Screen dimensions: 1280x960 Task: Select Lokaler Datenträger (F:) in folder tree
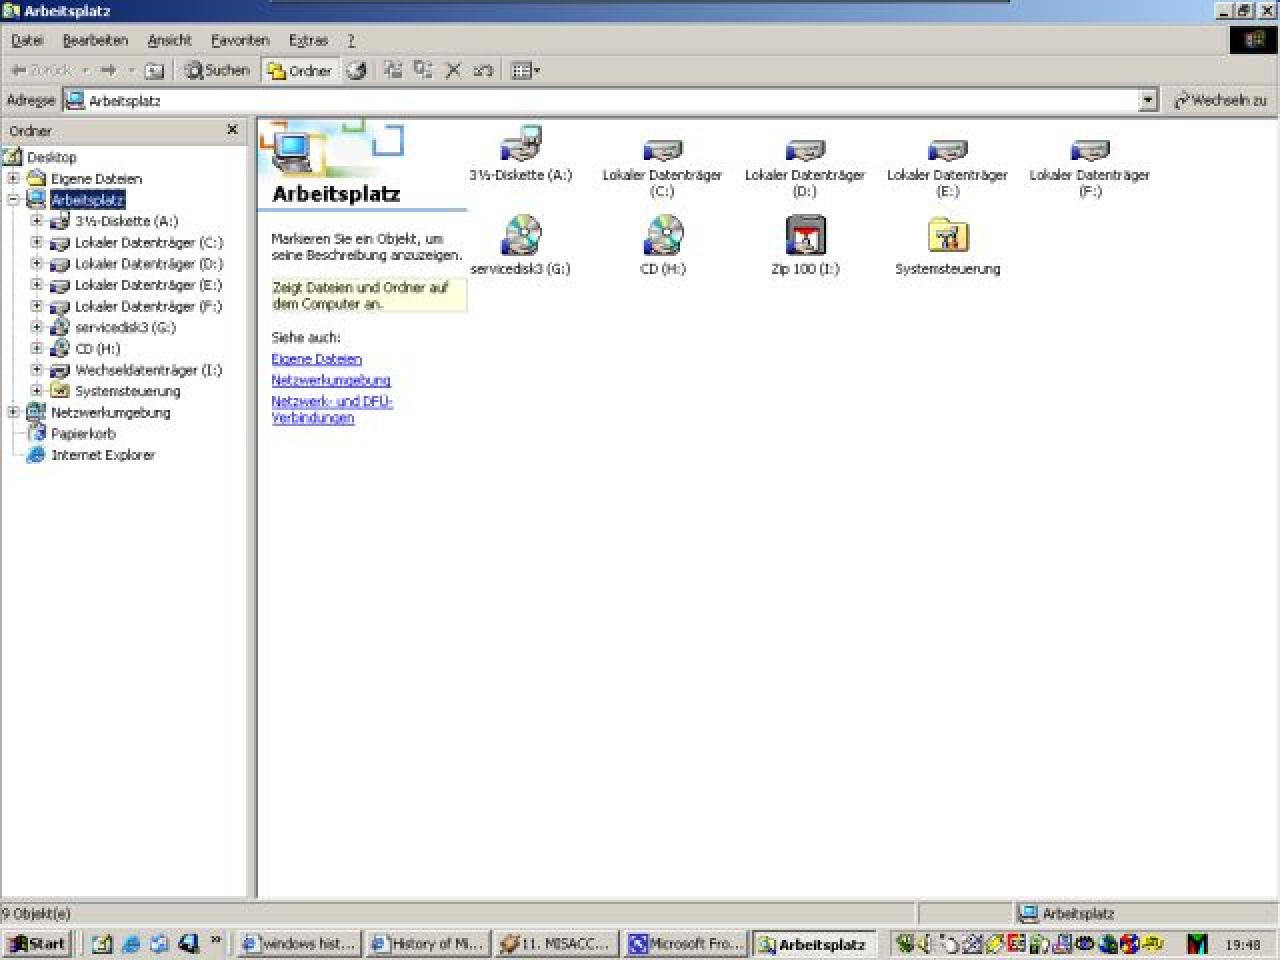[148, 306]
